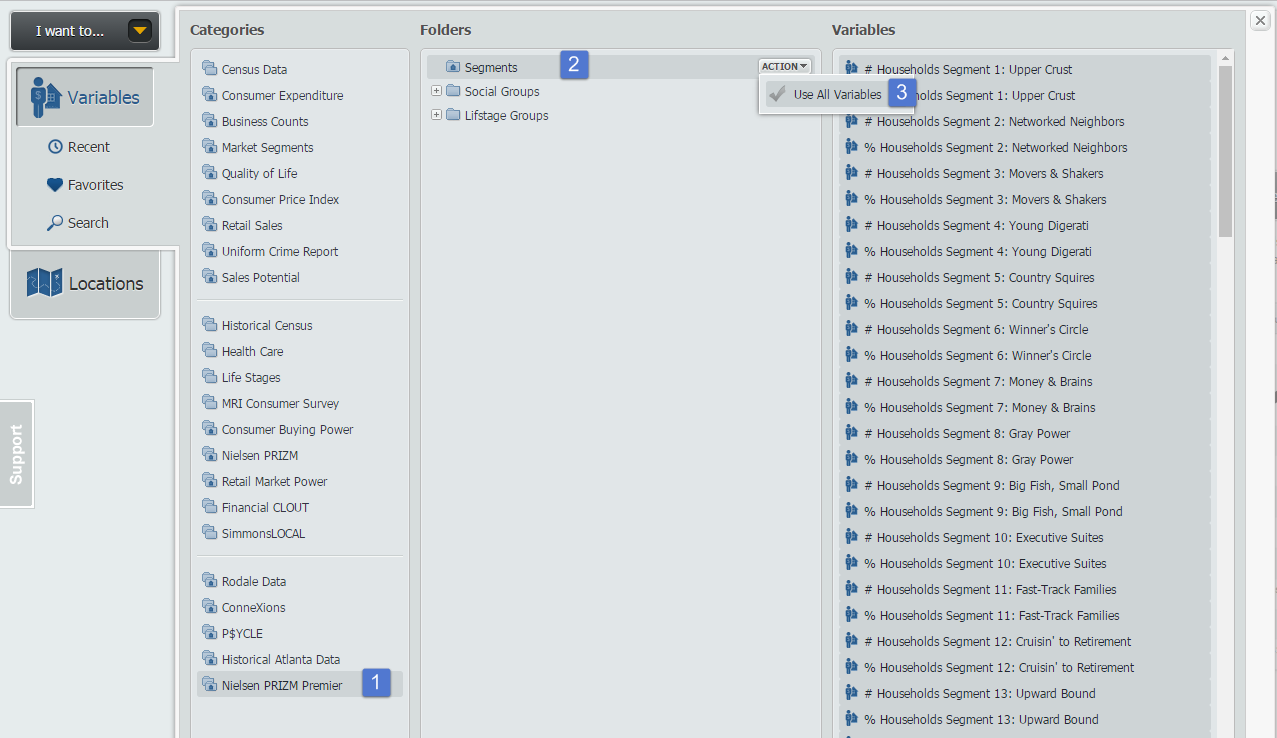
Task: Click the Historical Census folder icon
Action: coord(209,324)
